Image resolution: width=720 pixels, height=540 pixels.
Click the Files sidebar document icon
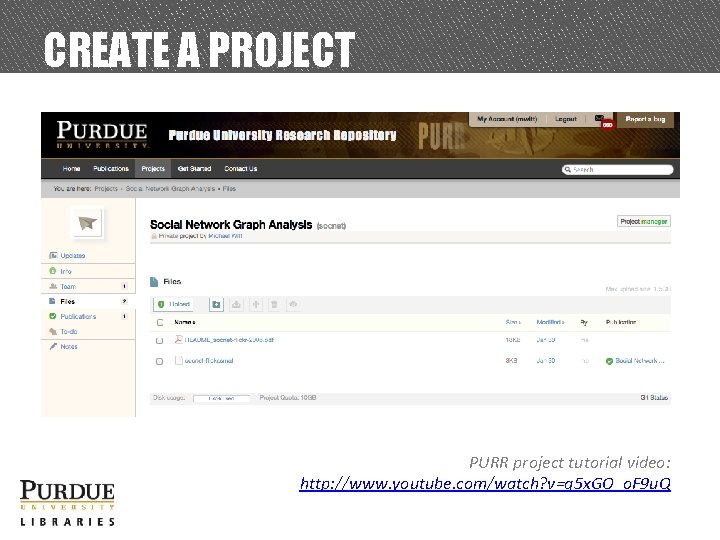(52, 301)
